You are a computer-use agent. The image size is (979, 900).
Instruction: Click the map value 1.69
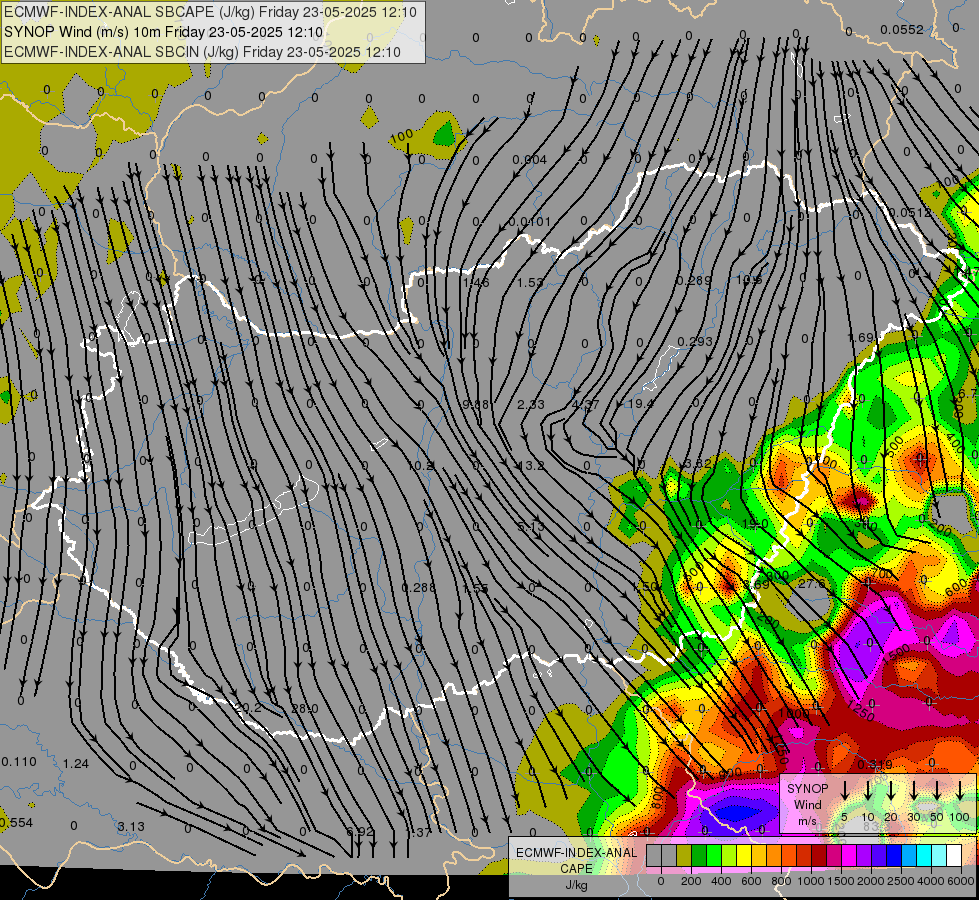(x=860, y=338)
